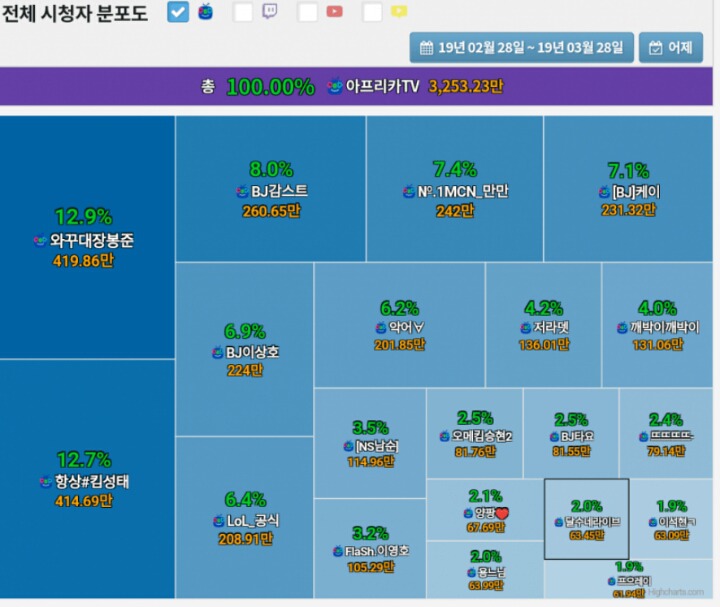Click the [NS남순] streamer name
The width and height of the screenshot is (720, 607).
377,446
